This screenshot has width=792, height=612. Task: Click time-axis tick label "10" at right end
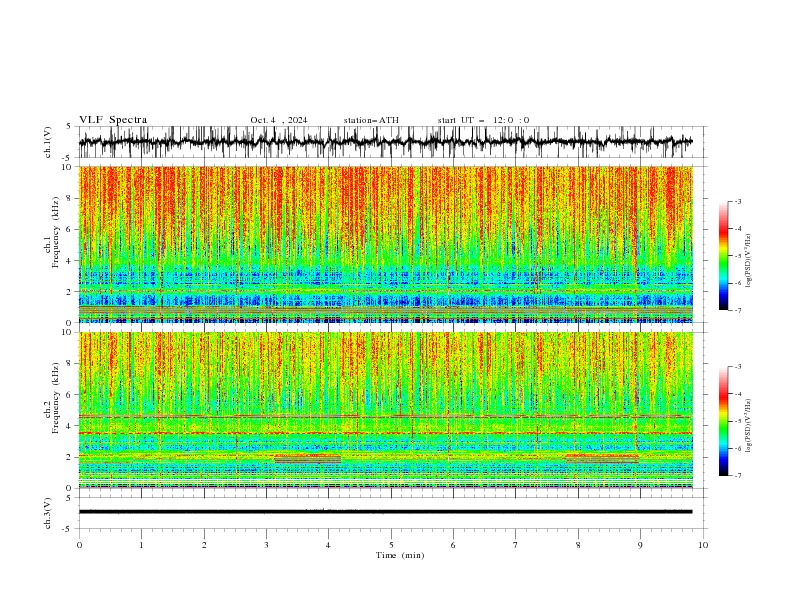coord(703,545)
